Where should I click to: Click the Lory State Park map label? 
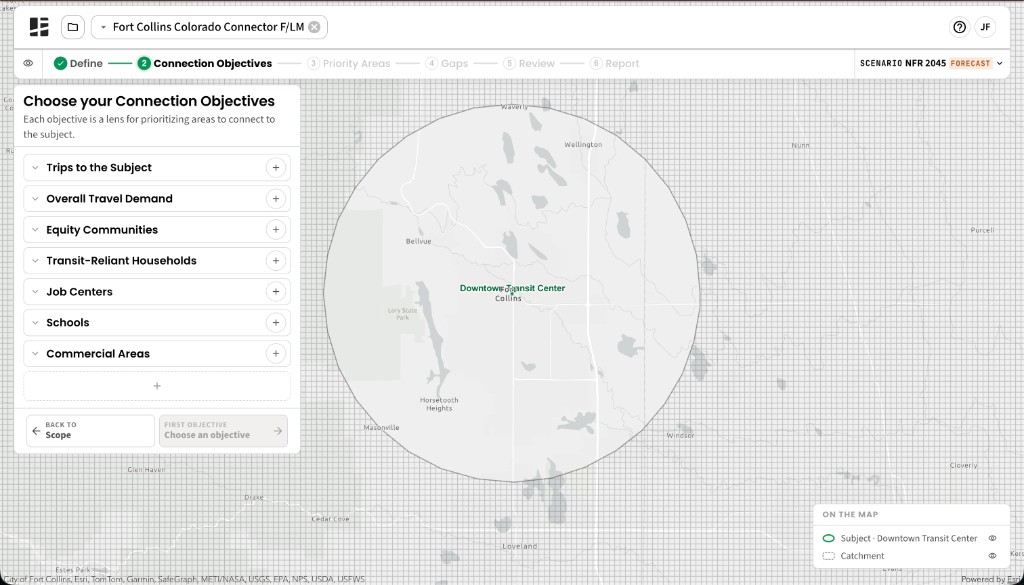point(402,314)
